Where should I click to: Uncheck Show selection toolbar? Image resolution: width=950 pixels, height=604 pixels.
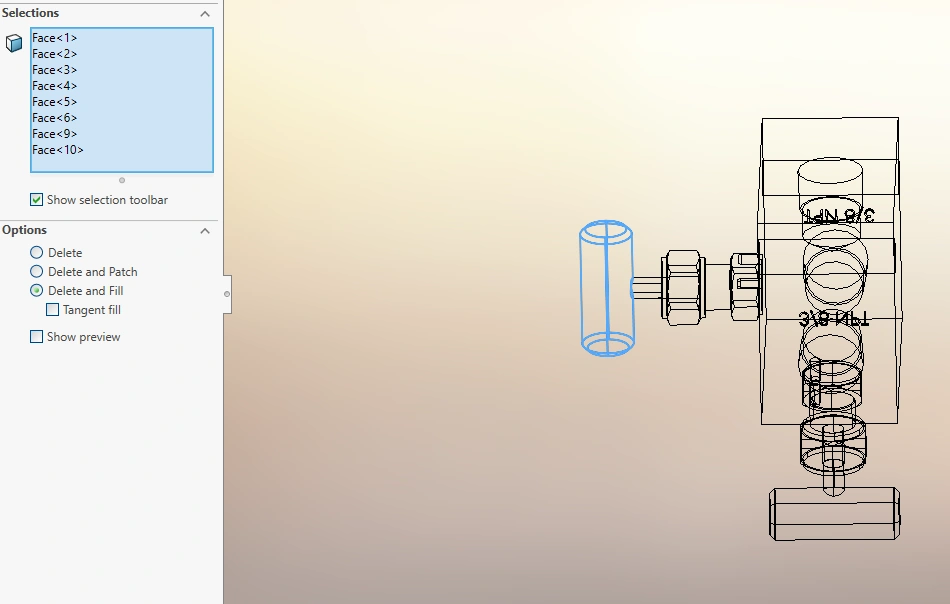click(x=36, y=200)
